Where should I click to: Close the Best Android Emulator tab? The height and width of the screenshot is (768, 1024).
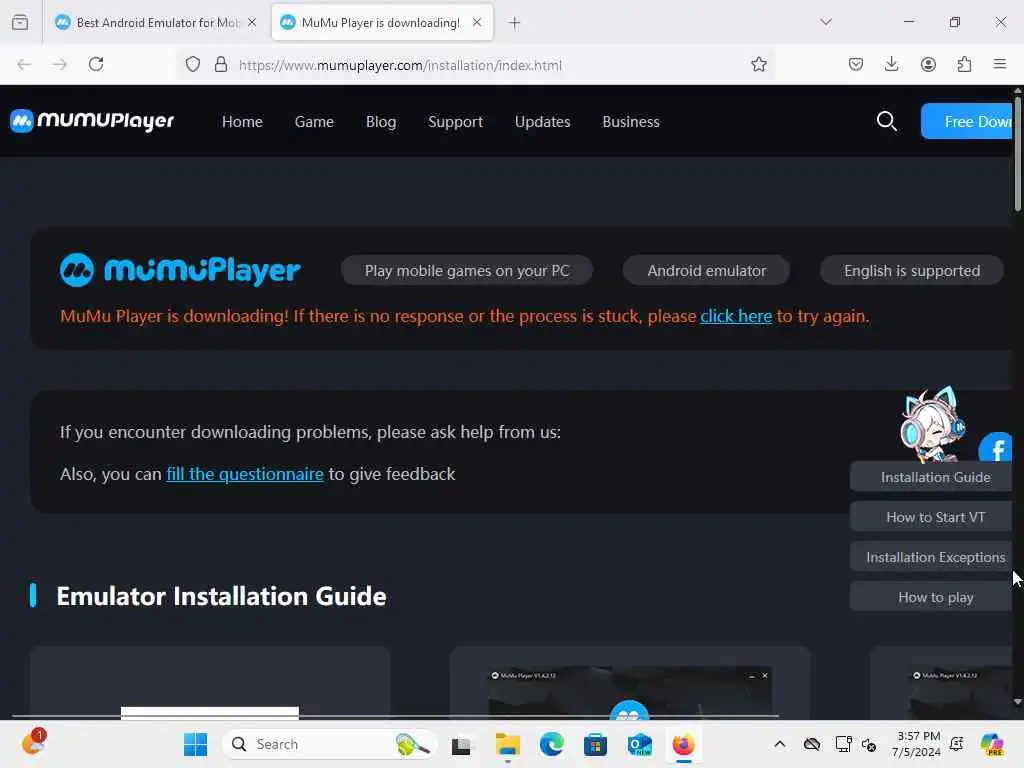[x=252, y=22]
